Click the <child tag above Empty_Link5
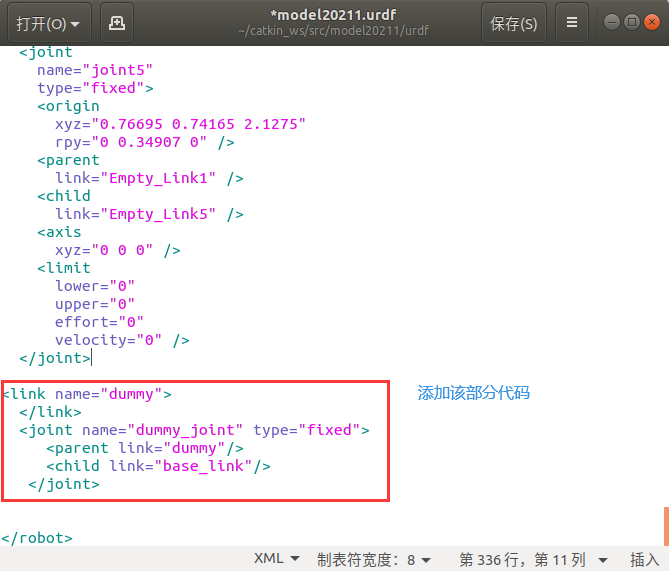Screen dimensions: 669x571 (64, 196)
